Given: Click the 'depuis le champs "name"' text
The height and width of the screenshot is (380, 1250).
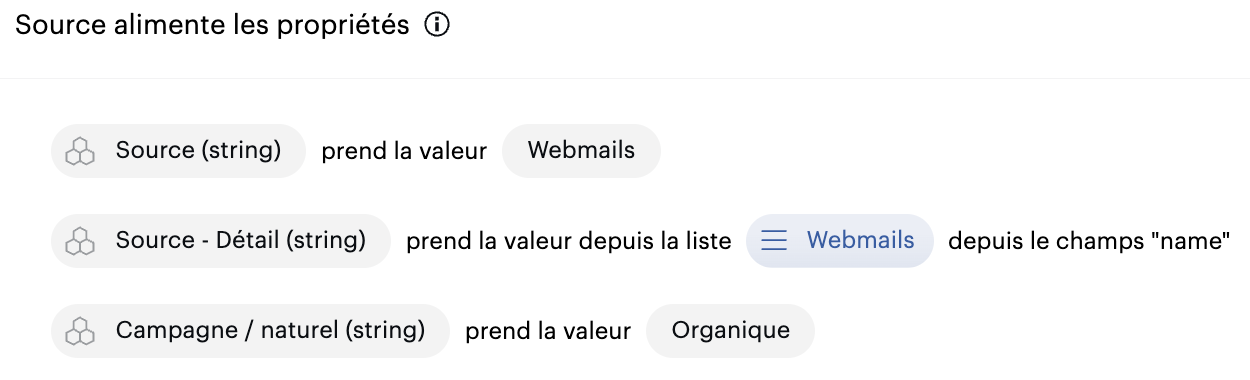Looking at the screenshot, I should click(x=1089, y=242).
